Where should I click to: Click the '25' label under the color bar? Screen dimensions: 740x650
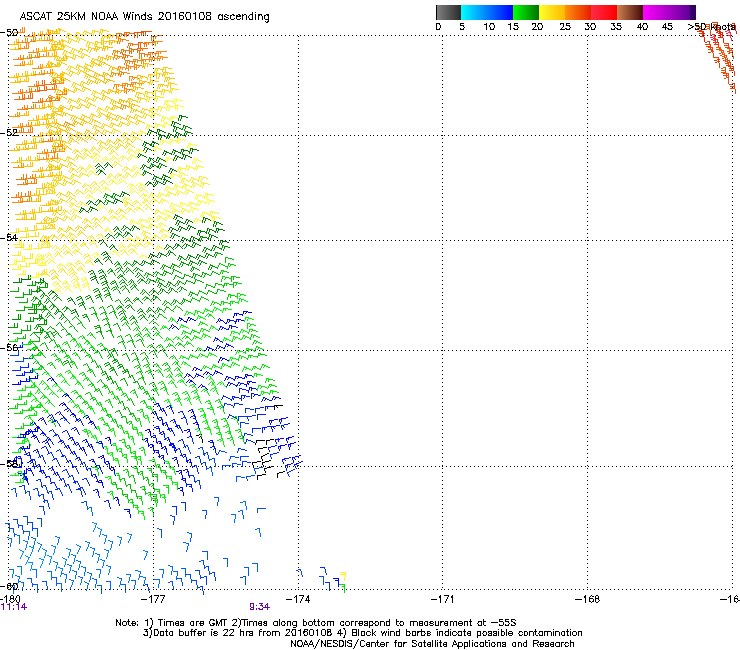565,27
